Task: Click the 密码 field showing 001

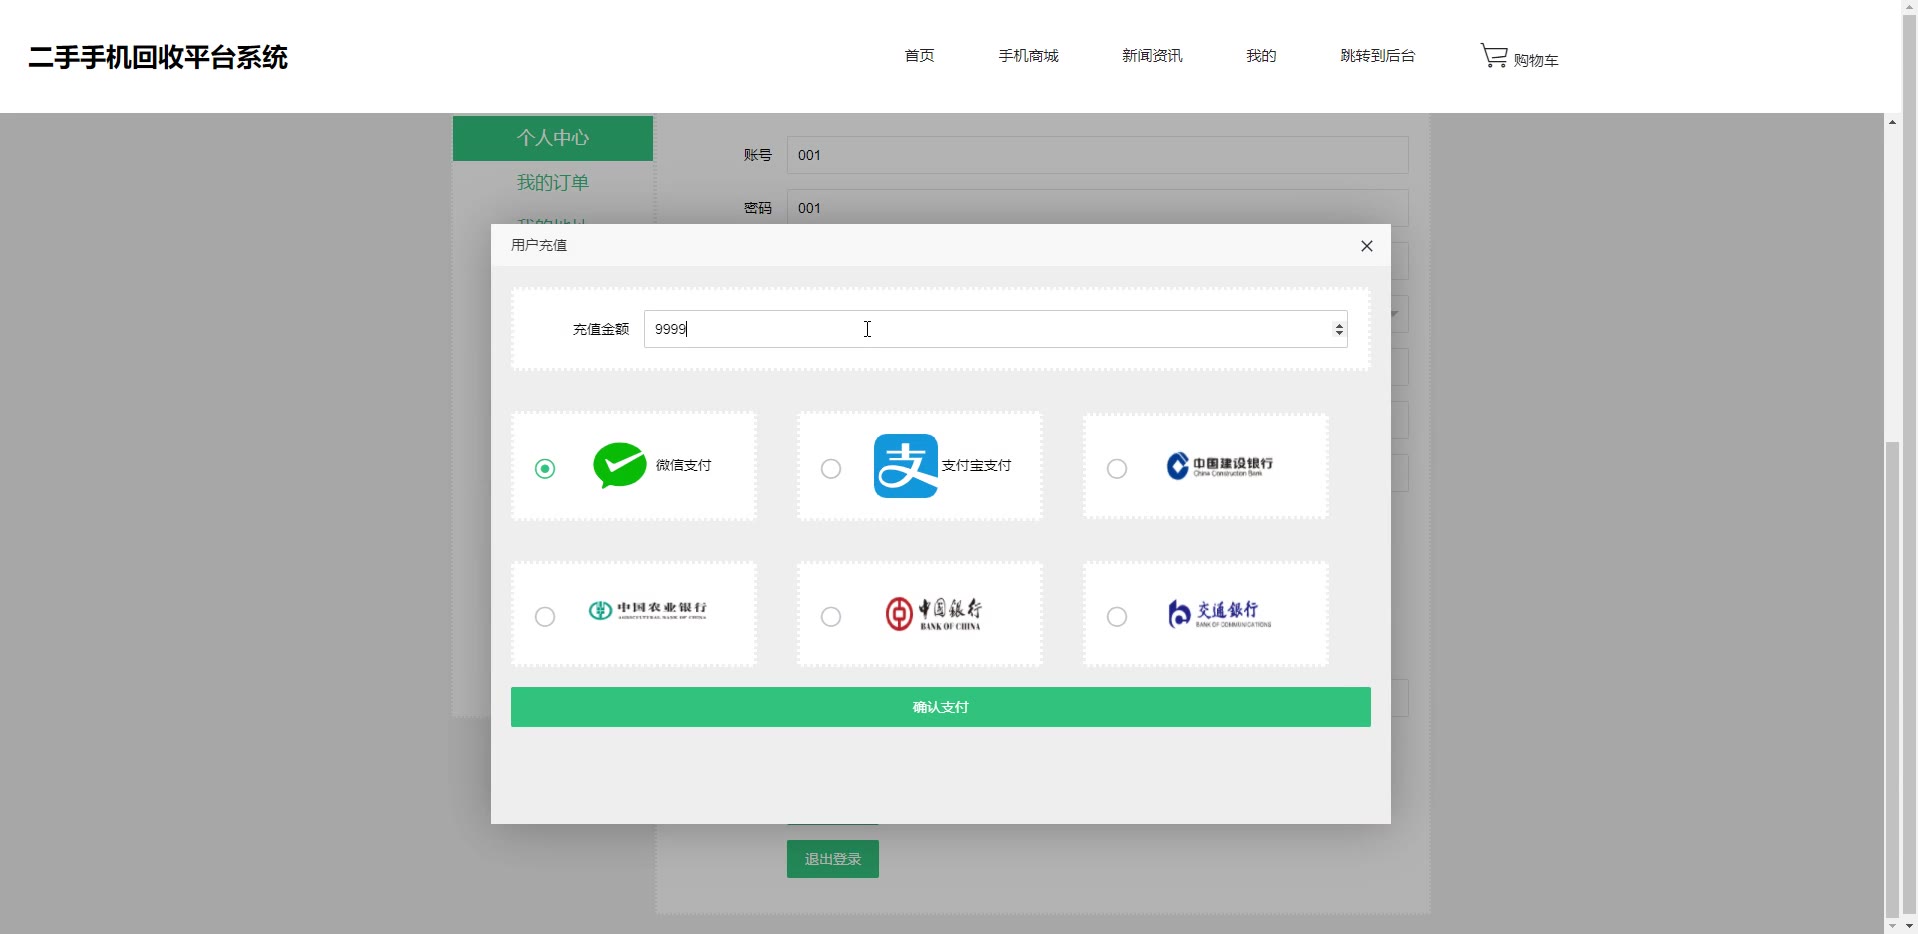Action: 1098,207
